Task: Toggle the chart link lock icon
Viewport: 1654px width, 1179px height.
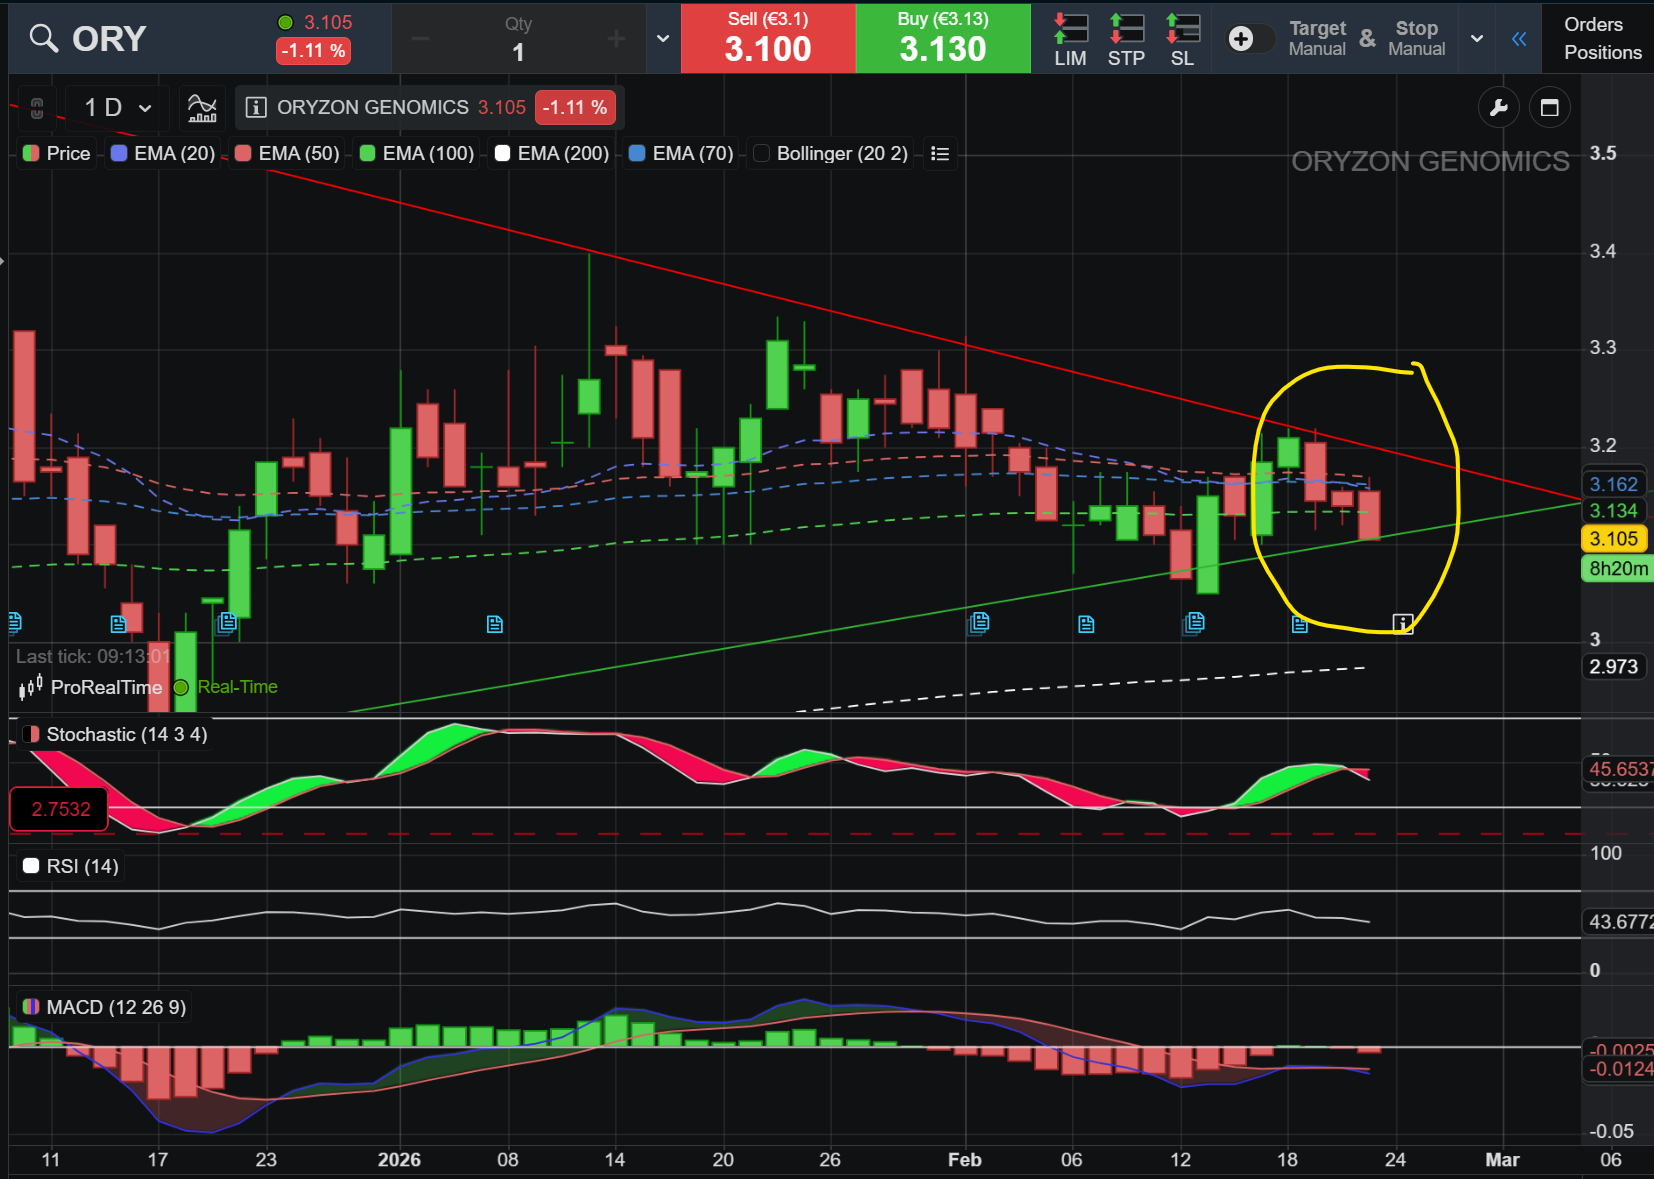Action: click(37, 107)
